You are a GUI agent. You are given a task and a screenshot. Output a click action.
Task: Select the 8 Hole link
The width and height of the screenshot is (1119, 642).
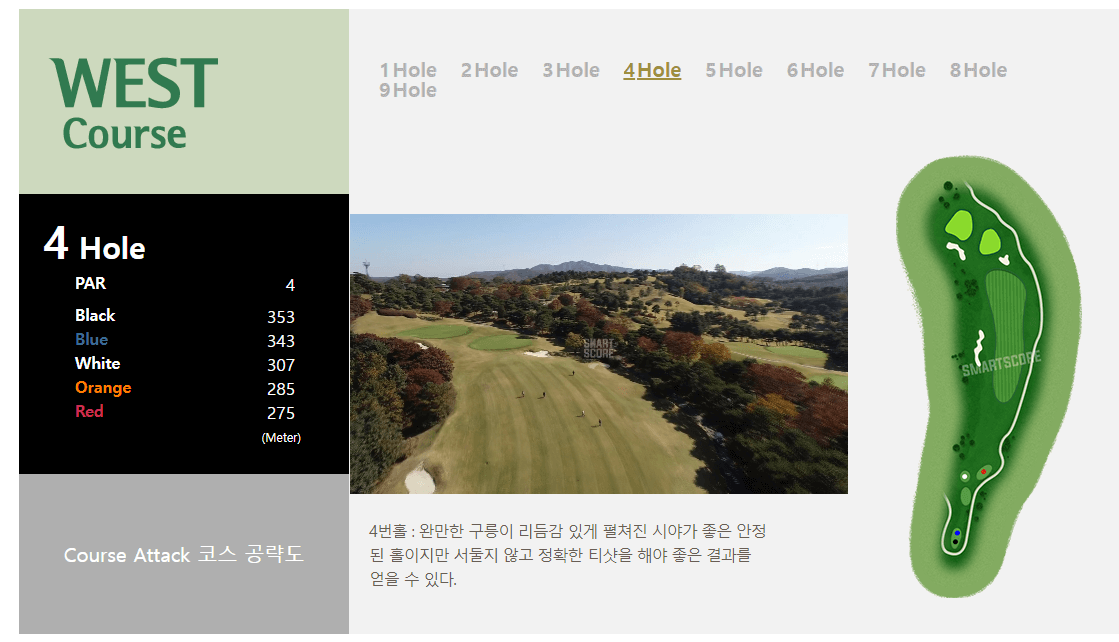[978, 70]
